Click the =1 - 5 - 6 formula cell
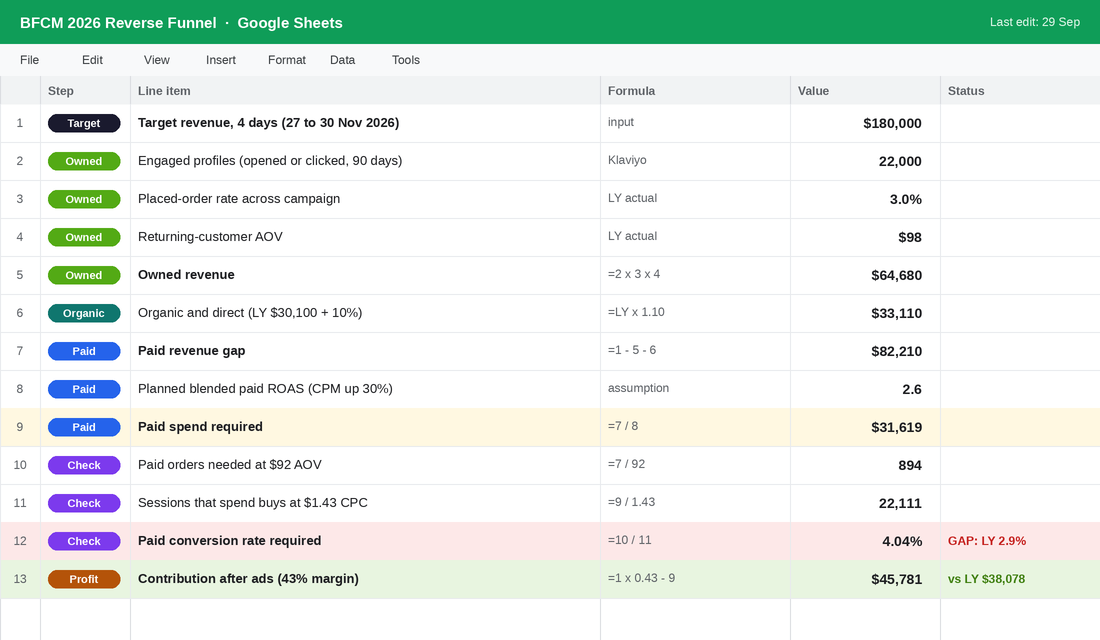1100x640 pixels. (x=695, y=351)
